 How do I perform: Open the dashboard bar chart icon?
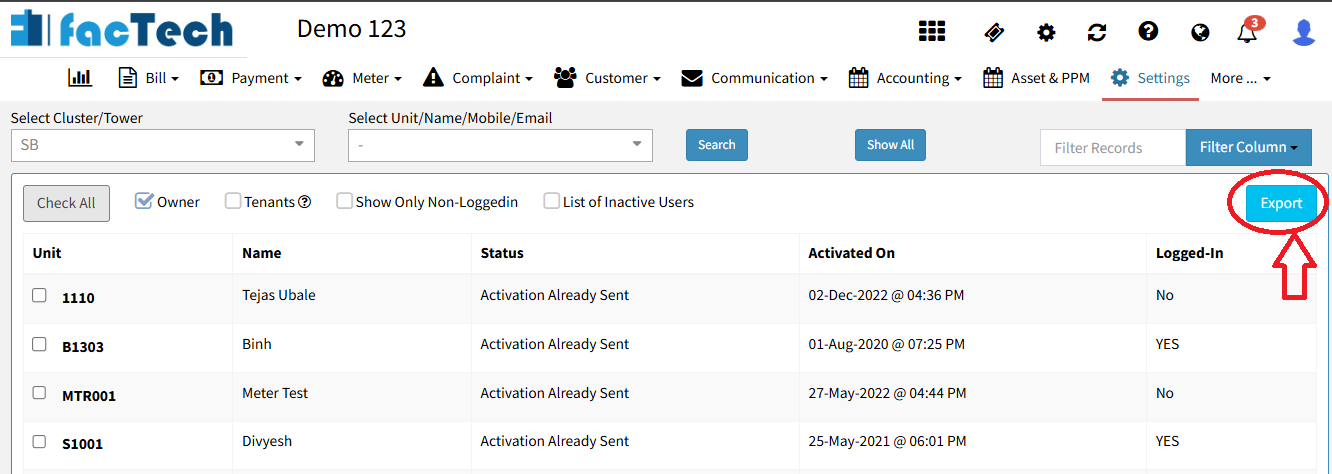coord(80,78)
